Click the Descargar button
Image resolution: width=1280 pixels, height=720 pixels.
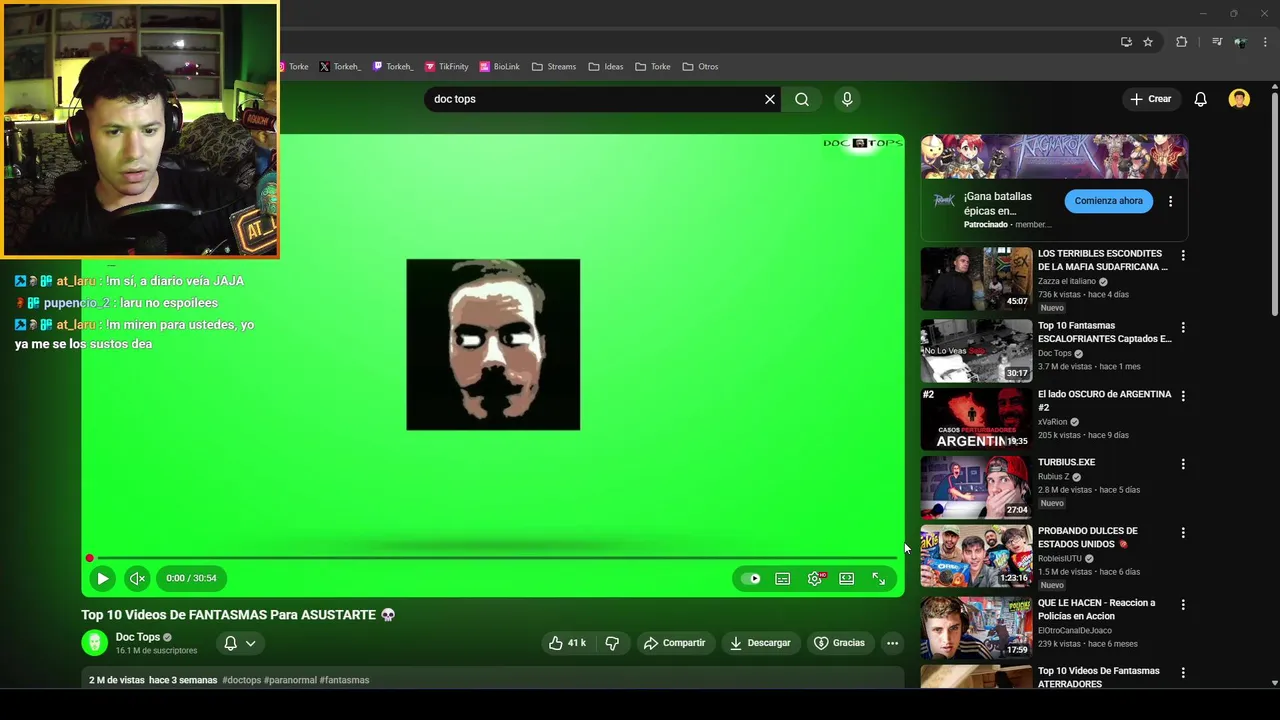tap(760, 643)
